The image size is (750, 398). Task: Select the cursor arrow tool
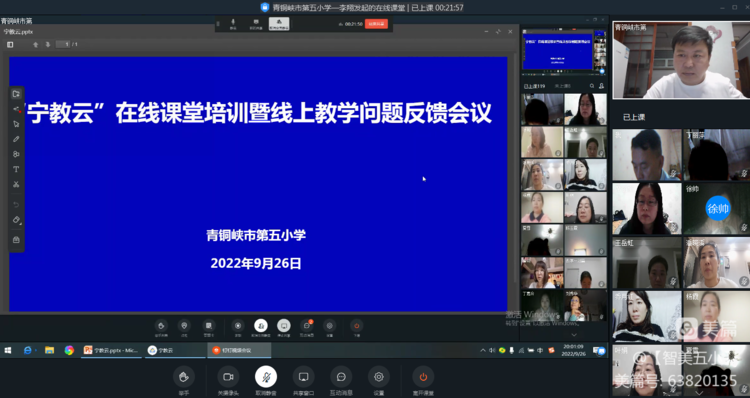(x=16, y=124)
